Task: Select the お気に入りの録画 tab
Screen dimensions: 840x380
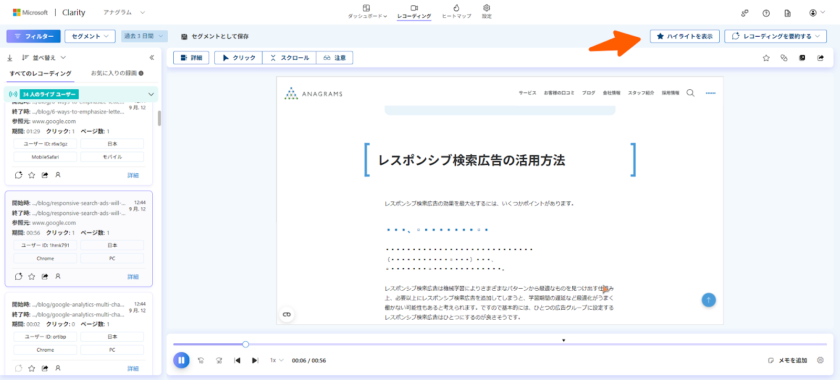Action: (x=117, y=73)
